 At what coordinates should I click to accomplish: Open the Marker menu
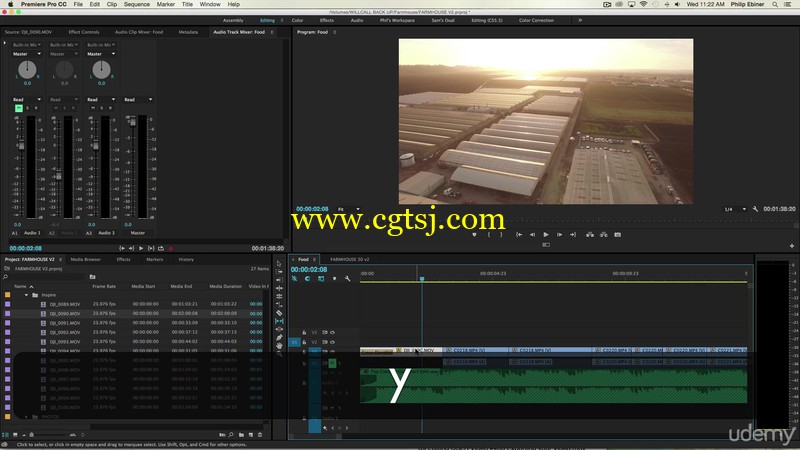[x=165, y=4]
